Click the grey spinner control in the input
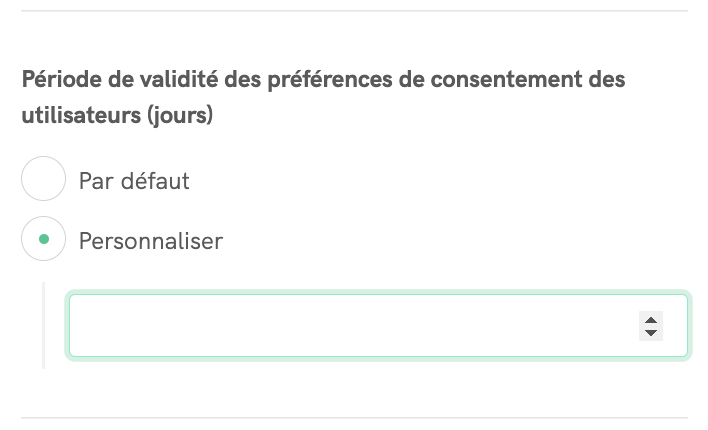The image size is (708, 430). click(651, 326)
